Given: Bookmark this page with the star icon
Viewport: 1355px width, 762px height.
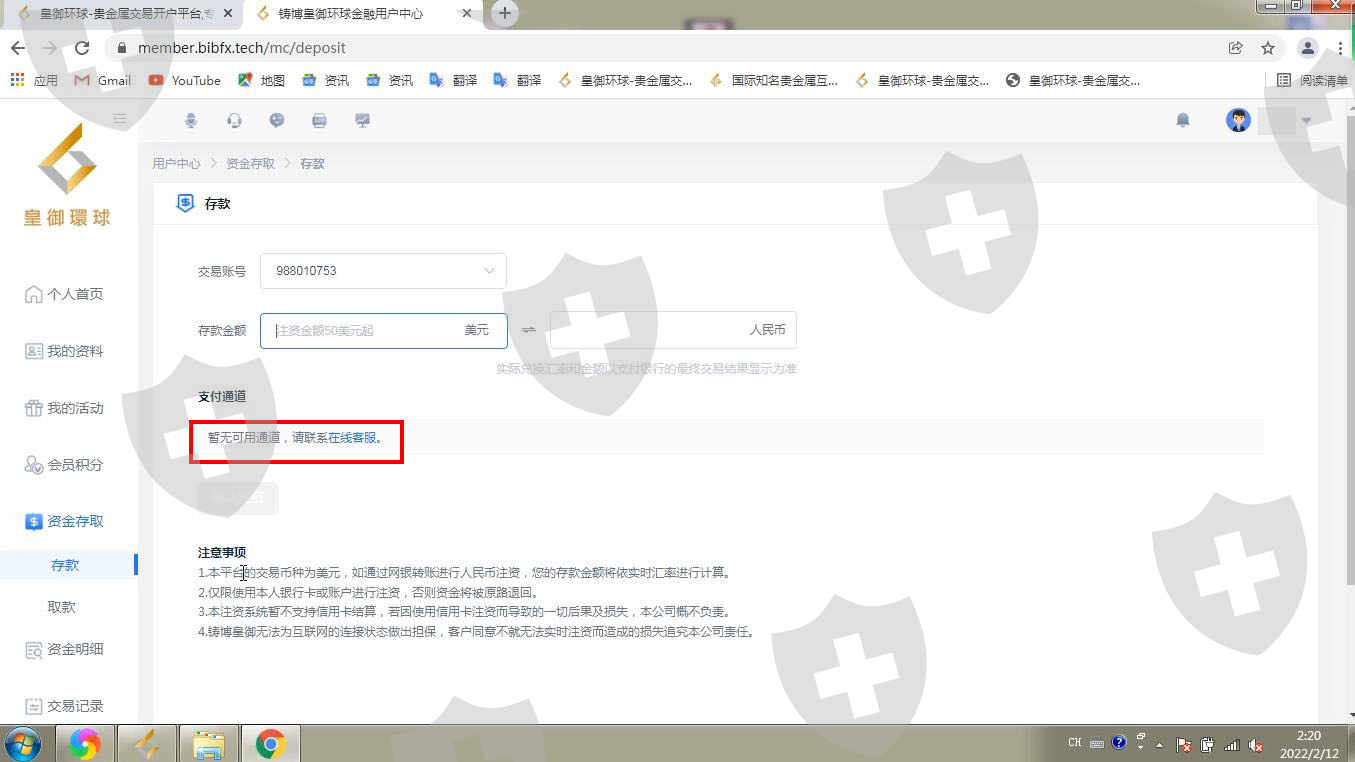Looking at the screenshot, I should pyautogui.click(x=1268, y=48).
